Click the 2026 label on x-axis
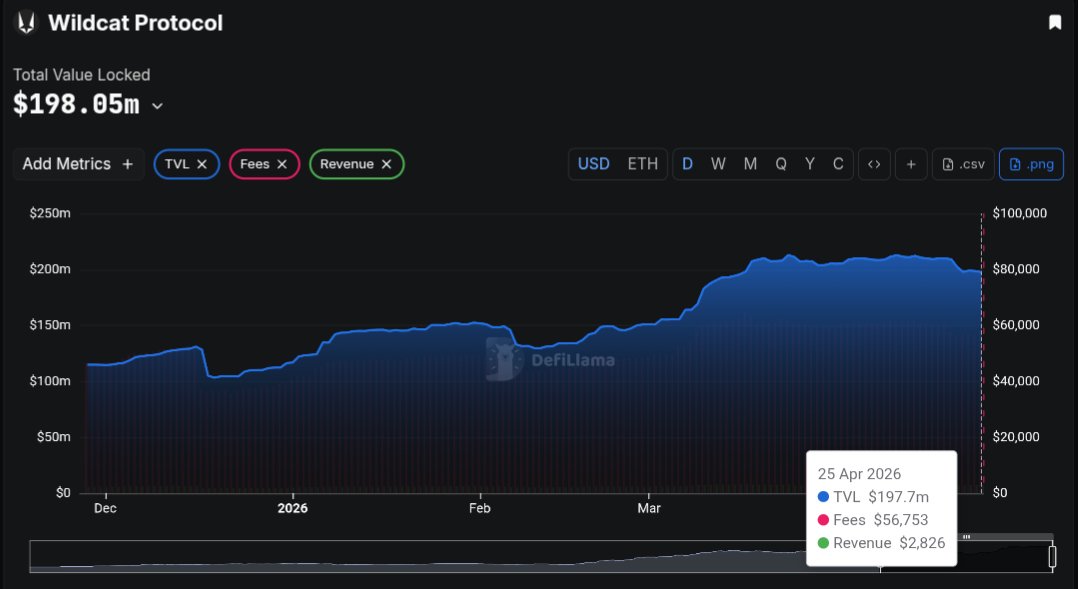This screenshot has height=589, width=1078. [292, 508]
